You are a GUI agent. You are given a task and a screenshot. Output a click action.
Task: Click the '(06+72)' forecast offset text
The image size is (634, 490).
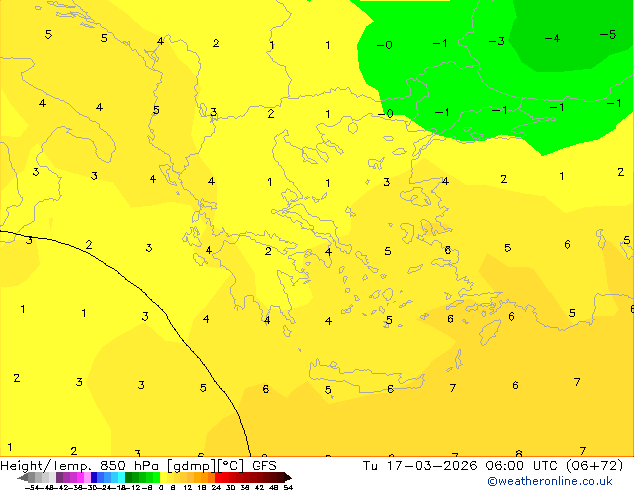coord(594,466)
